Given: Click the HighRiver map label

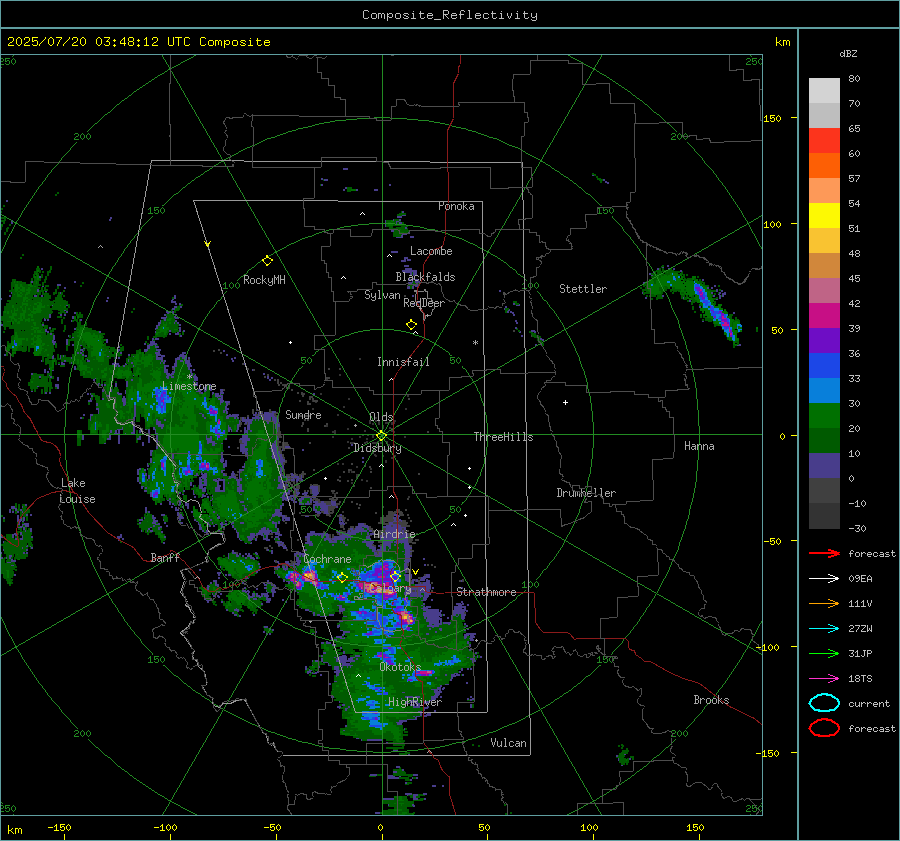Looking at the screenshot, I should [x=415, y=702].
